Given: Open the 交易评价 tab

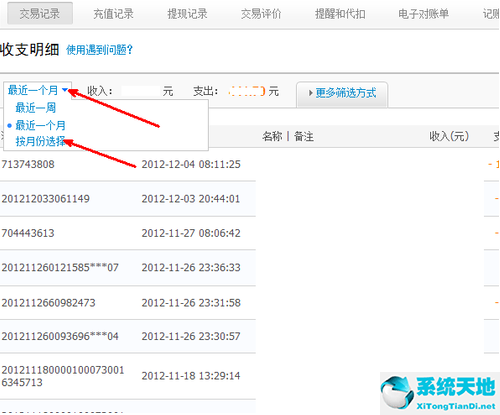Looking at the screenshot, I should [x=261, y=14].
